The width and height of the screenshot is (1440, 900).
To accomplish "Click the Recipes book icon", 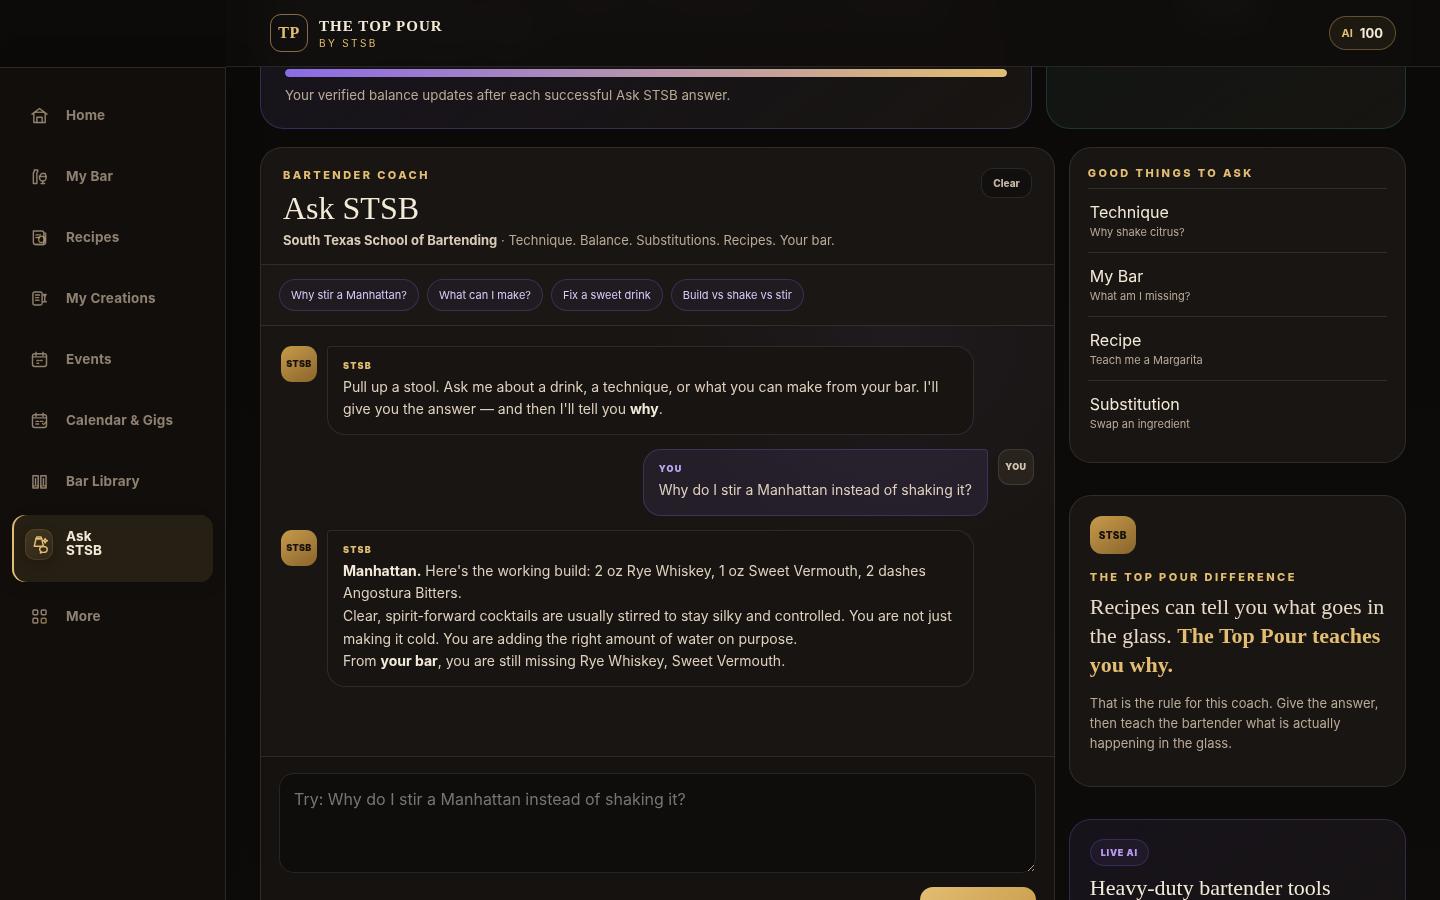I will (39, 238).
